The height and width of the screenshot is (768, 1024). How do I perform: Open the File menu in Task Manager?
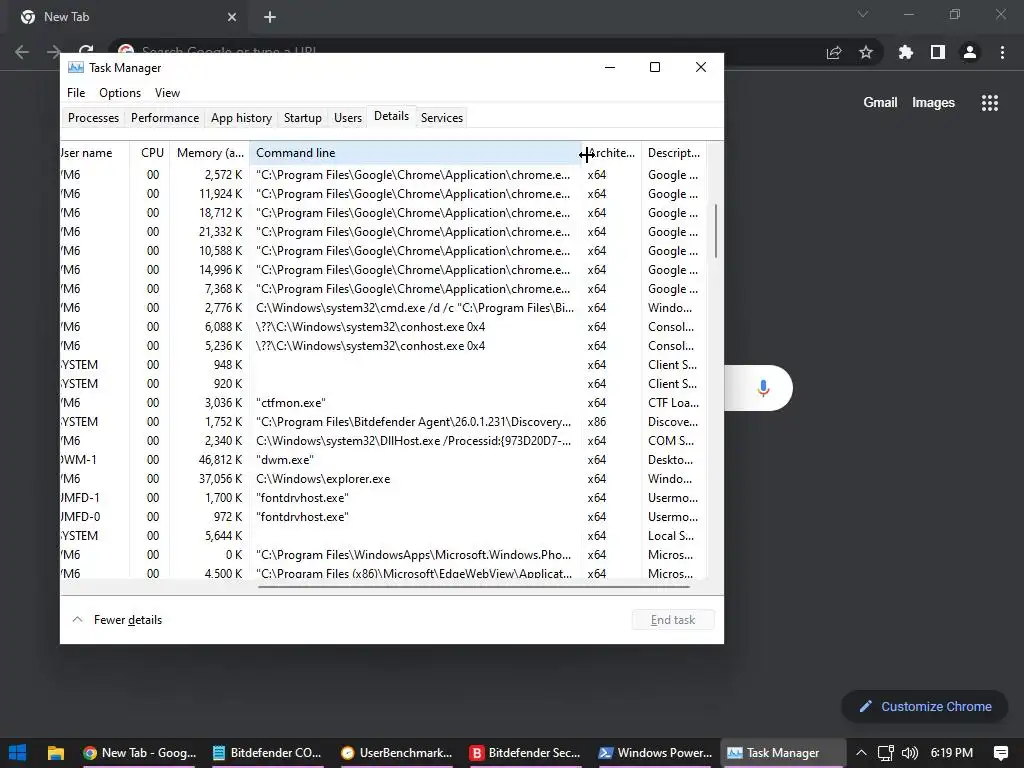pyautogui.click(x=76, y=93)
